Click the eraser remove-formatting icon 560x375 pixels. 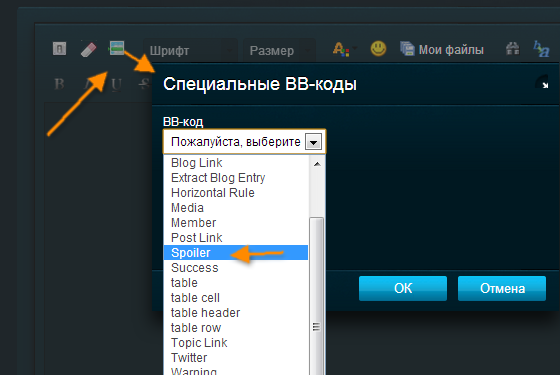(88, 49)
